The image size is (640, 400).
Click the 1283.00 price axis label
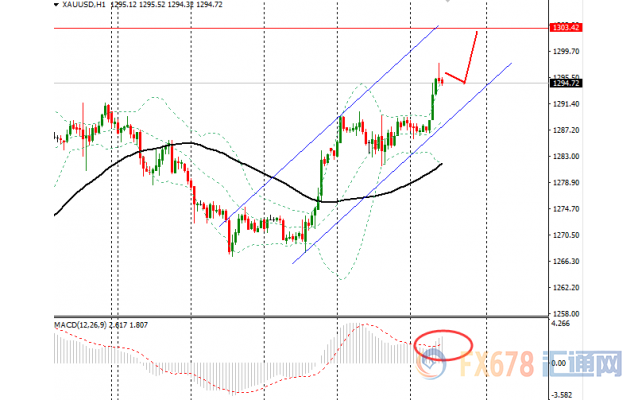(566, 156)
